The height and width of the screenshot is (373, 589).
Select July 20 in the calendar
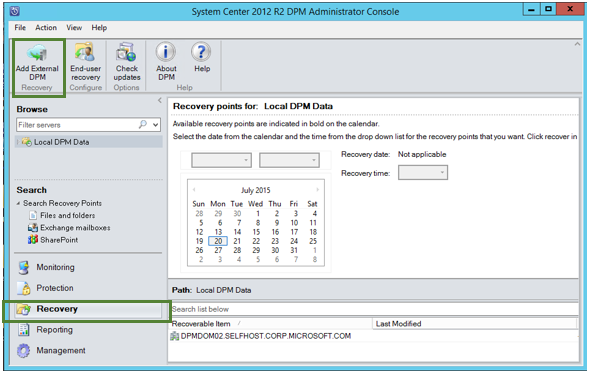point(218,241)
